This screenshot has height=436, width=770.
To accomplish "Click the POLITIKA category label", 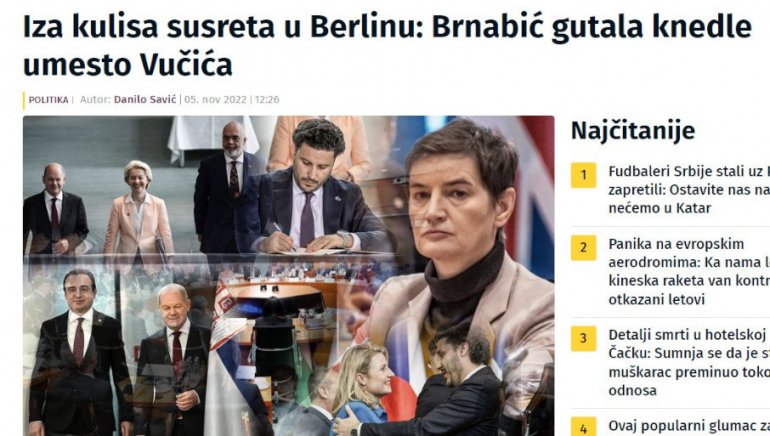I will coord(48,100).
